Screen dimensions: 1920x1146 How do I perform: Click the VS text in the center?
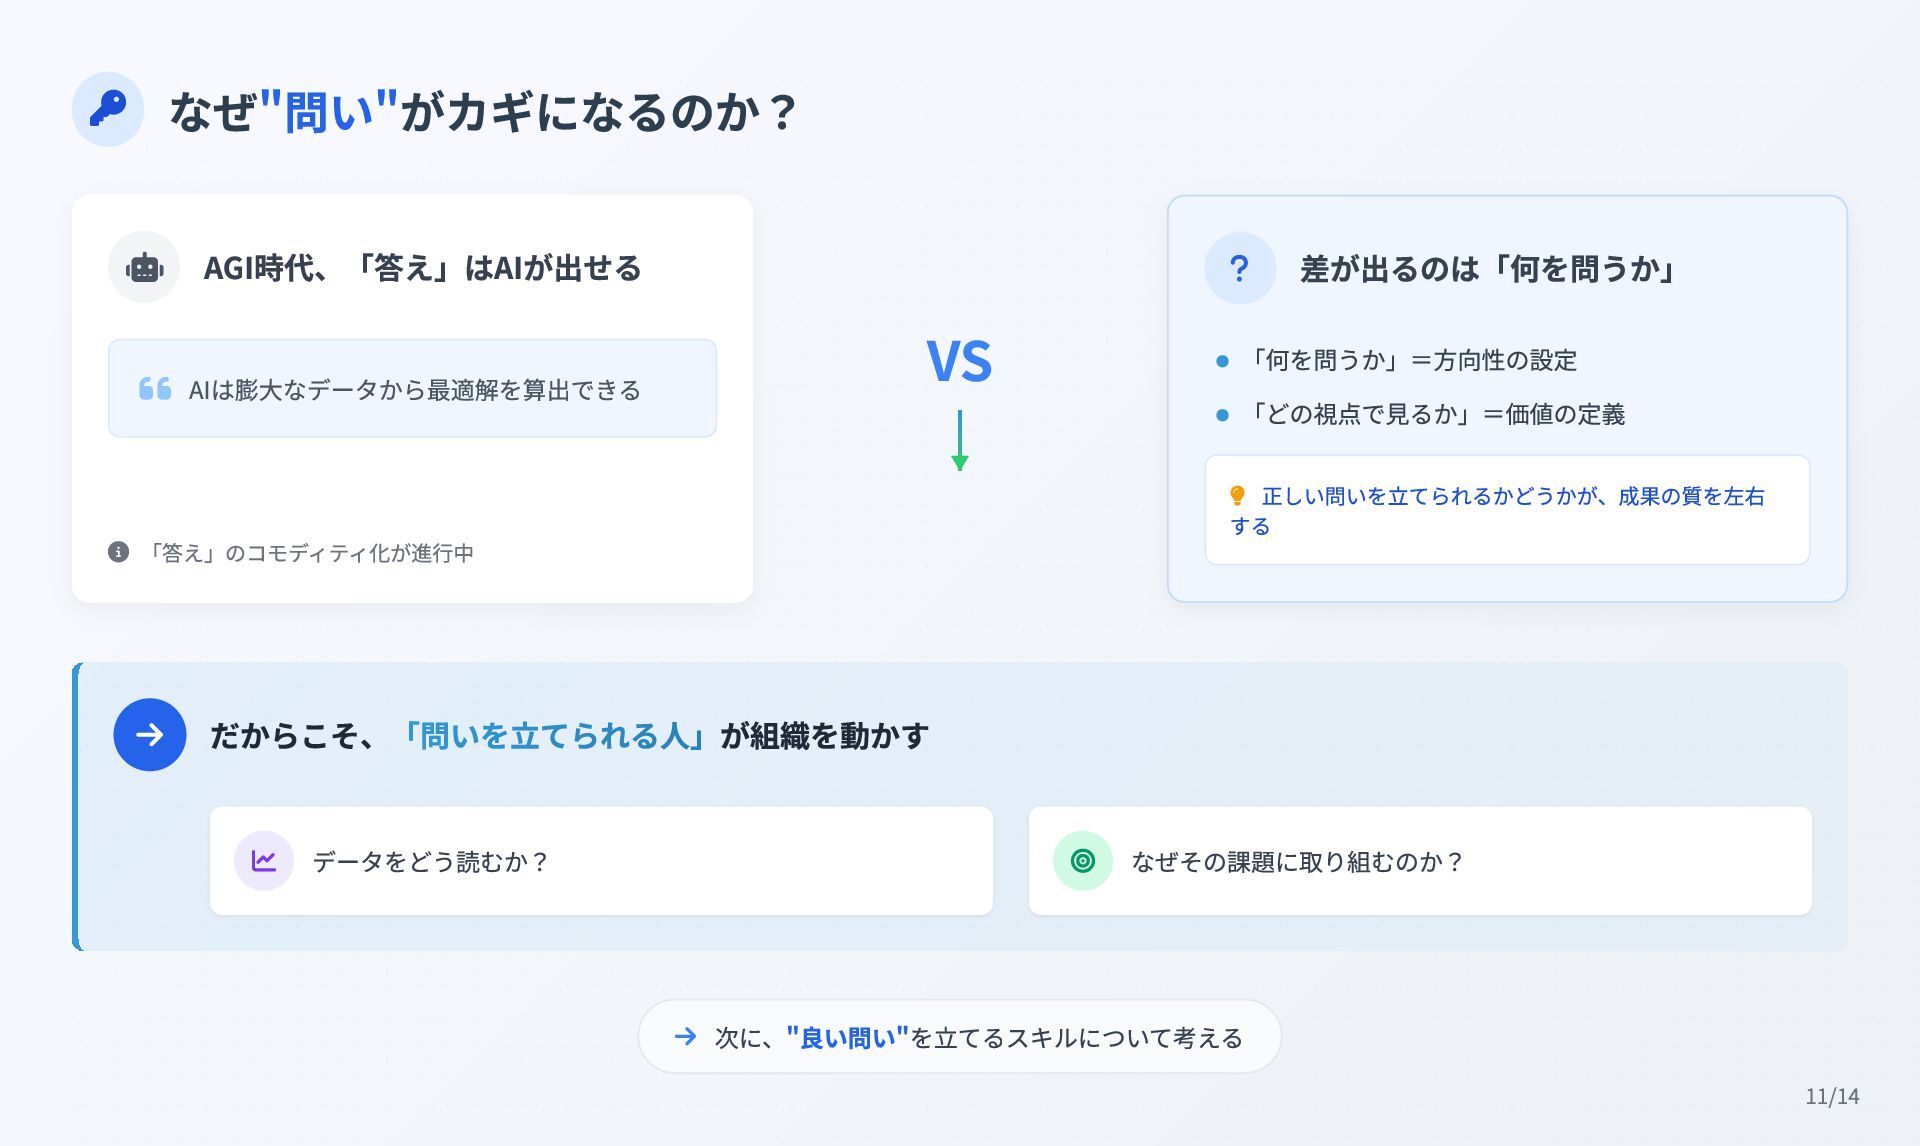click(x=959, y=361)
